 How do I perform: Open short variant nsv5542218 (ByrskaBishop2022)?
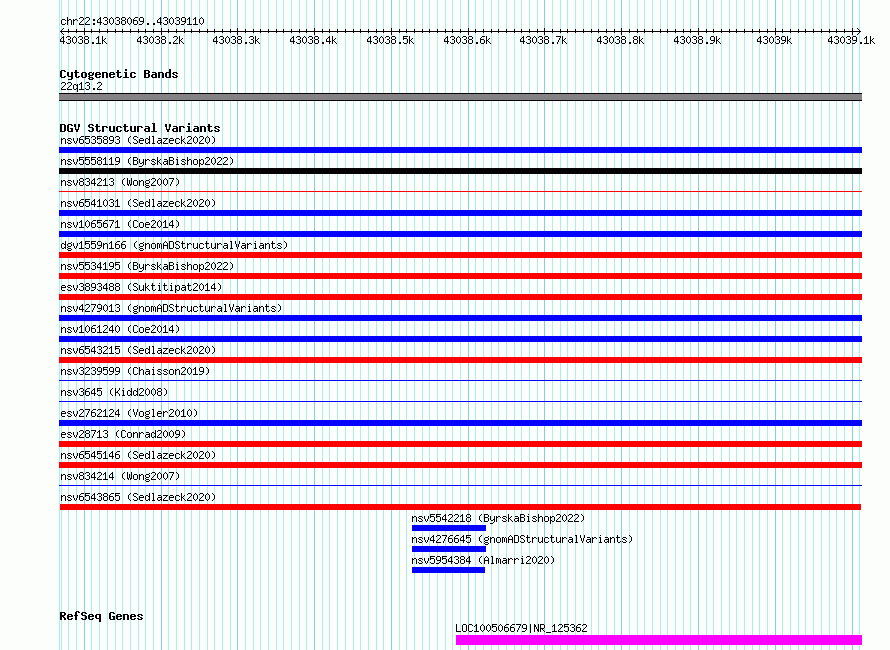coord(498,518)
